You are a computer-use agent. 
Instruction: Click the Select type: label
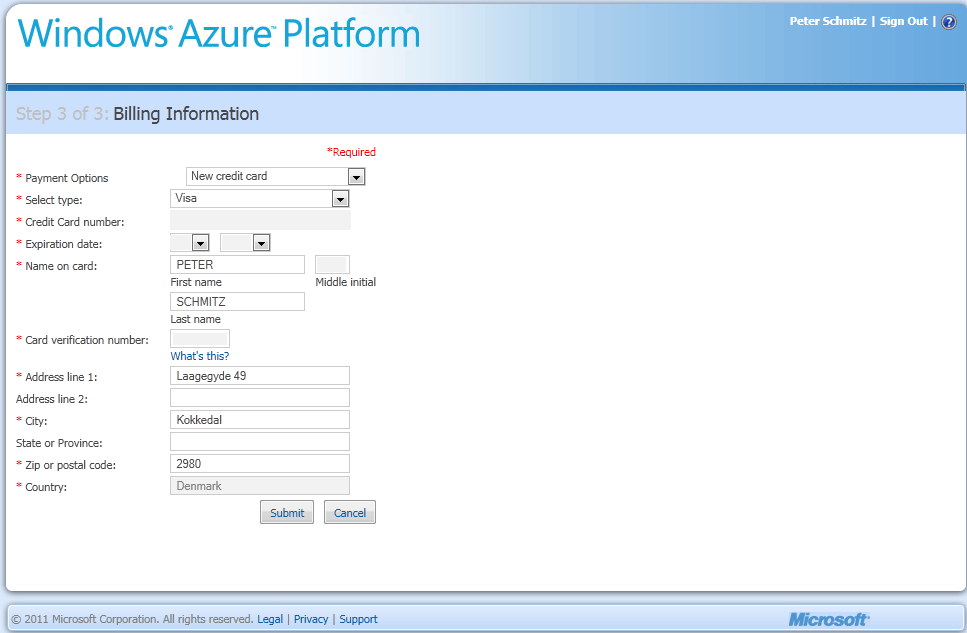tap(54, 200)
